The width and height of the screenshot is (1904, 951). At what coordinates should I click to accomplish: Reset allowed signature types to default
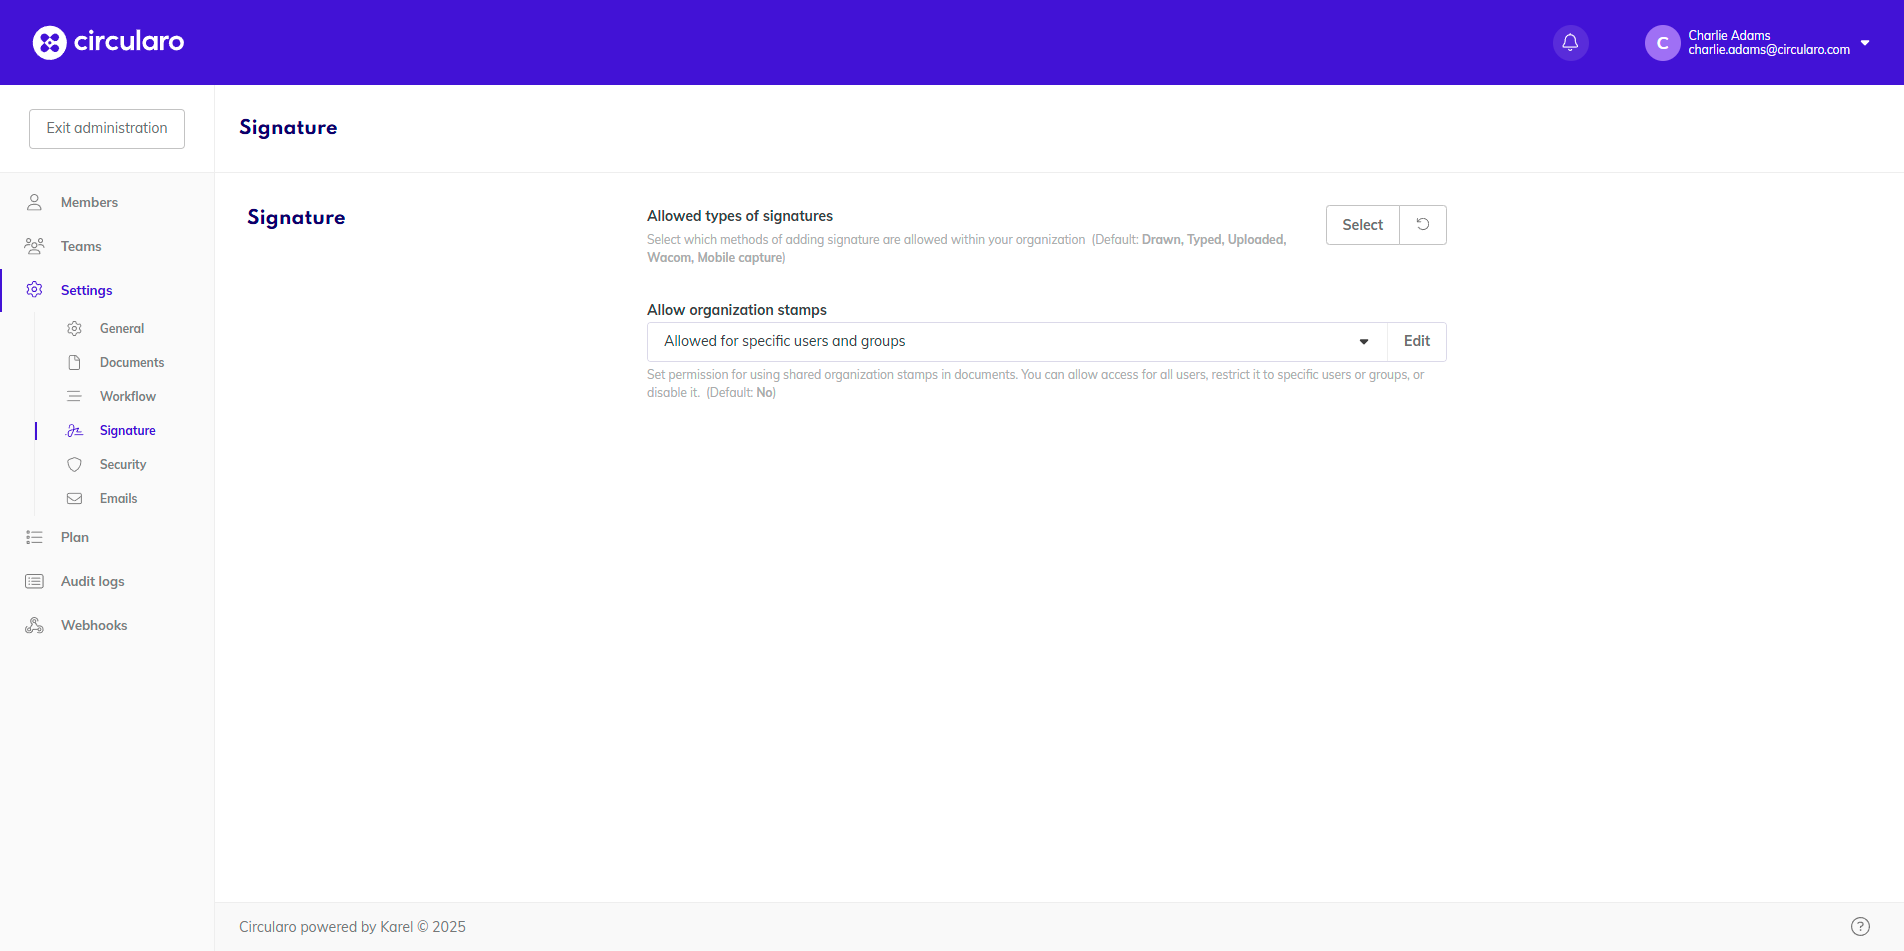[1423, 225]
